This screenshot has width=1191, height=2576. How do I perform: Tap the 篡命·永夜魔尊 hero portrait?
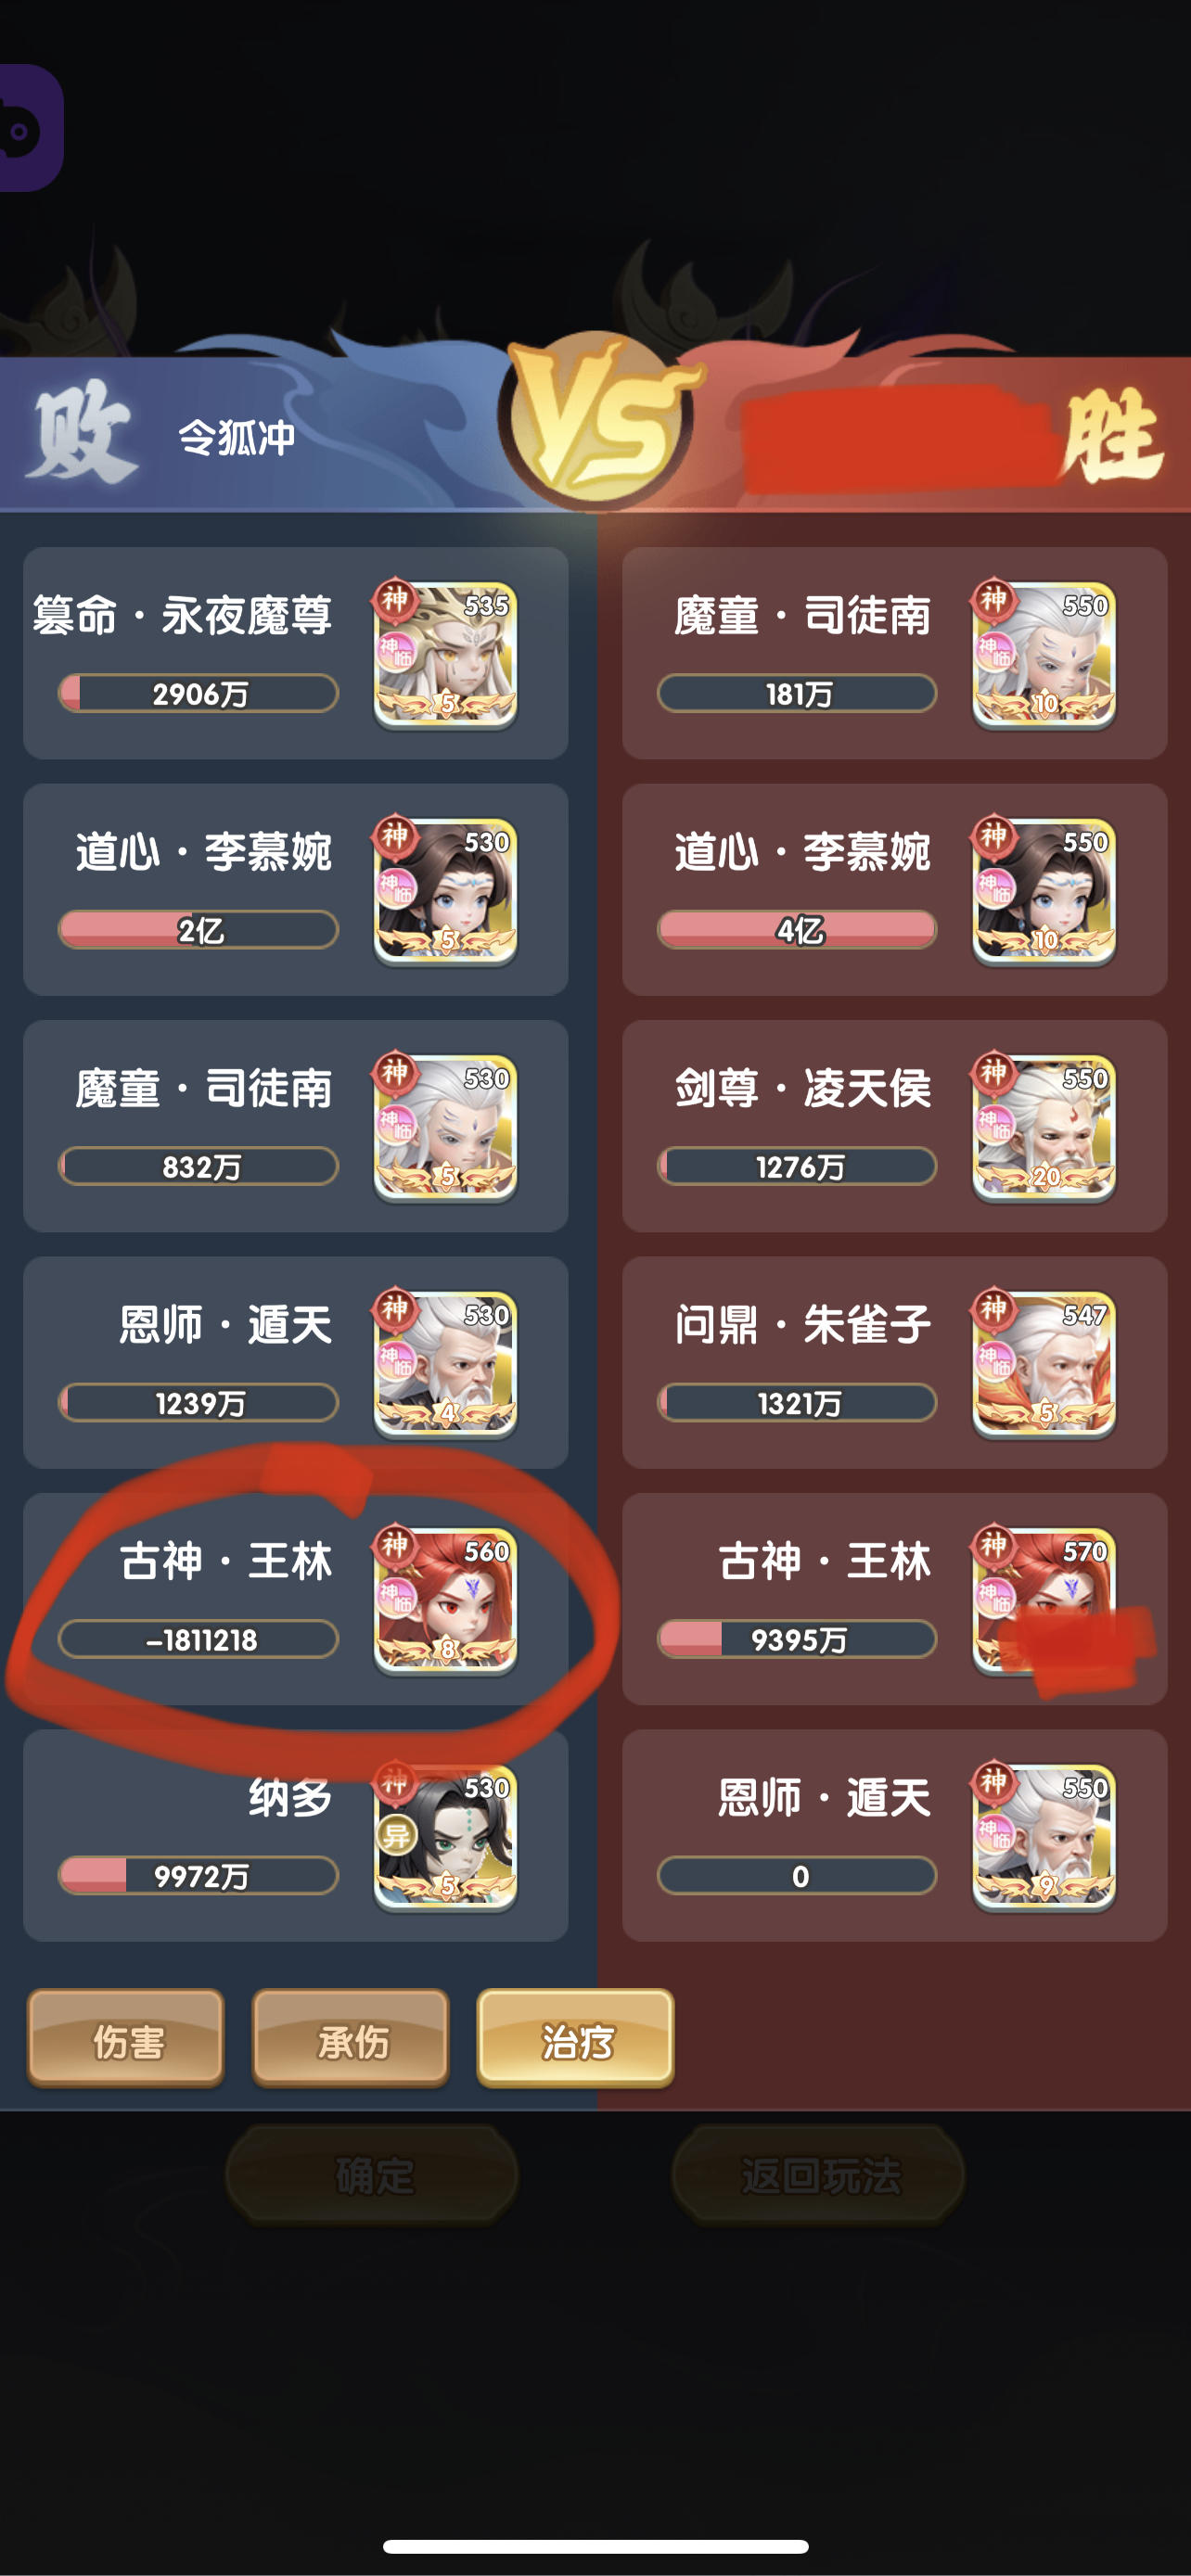coord(445,654)
